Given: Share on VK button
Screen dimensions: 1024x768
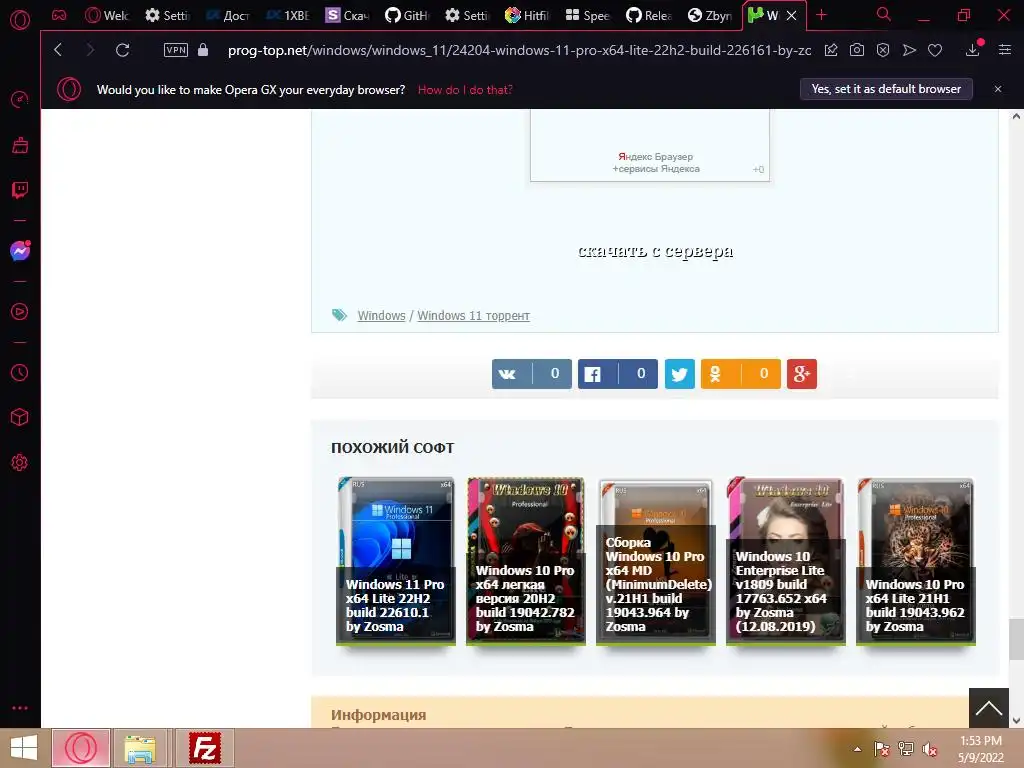Looking at the screenshot, I should [532, 374].
